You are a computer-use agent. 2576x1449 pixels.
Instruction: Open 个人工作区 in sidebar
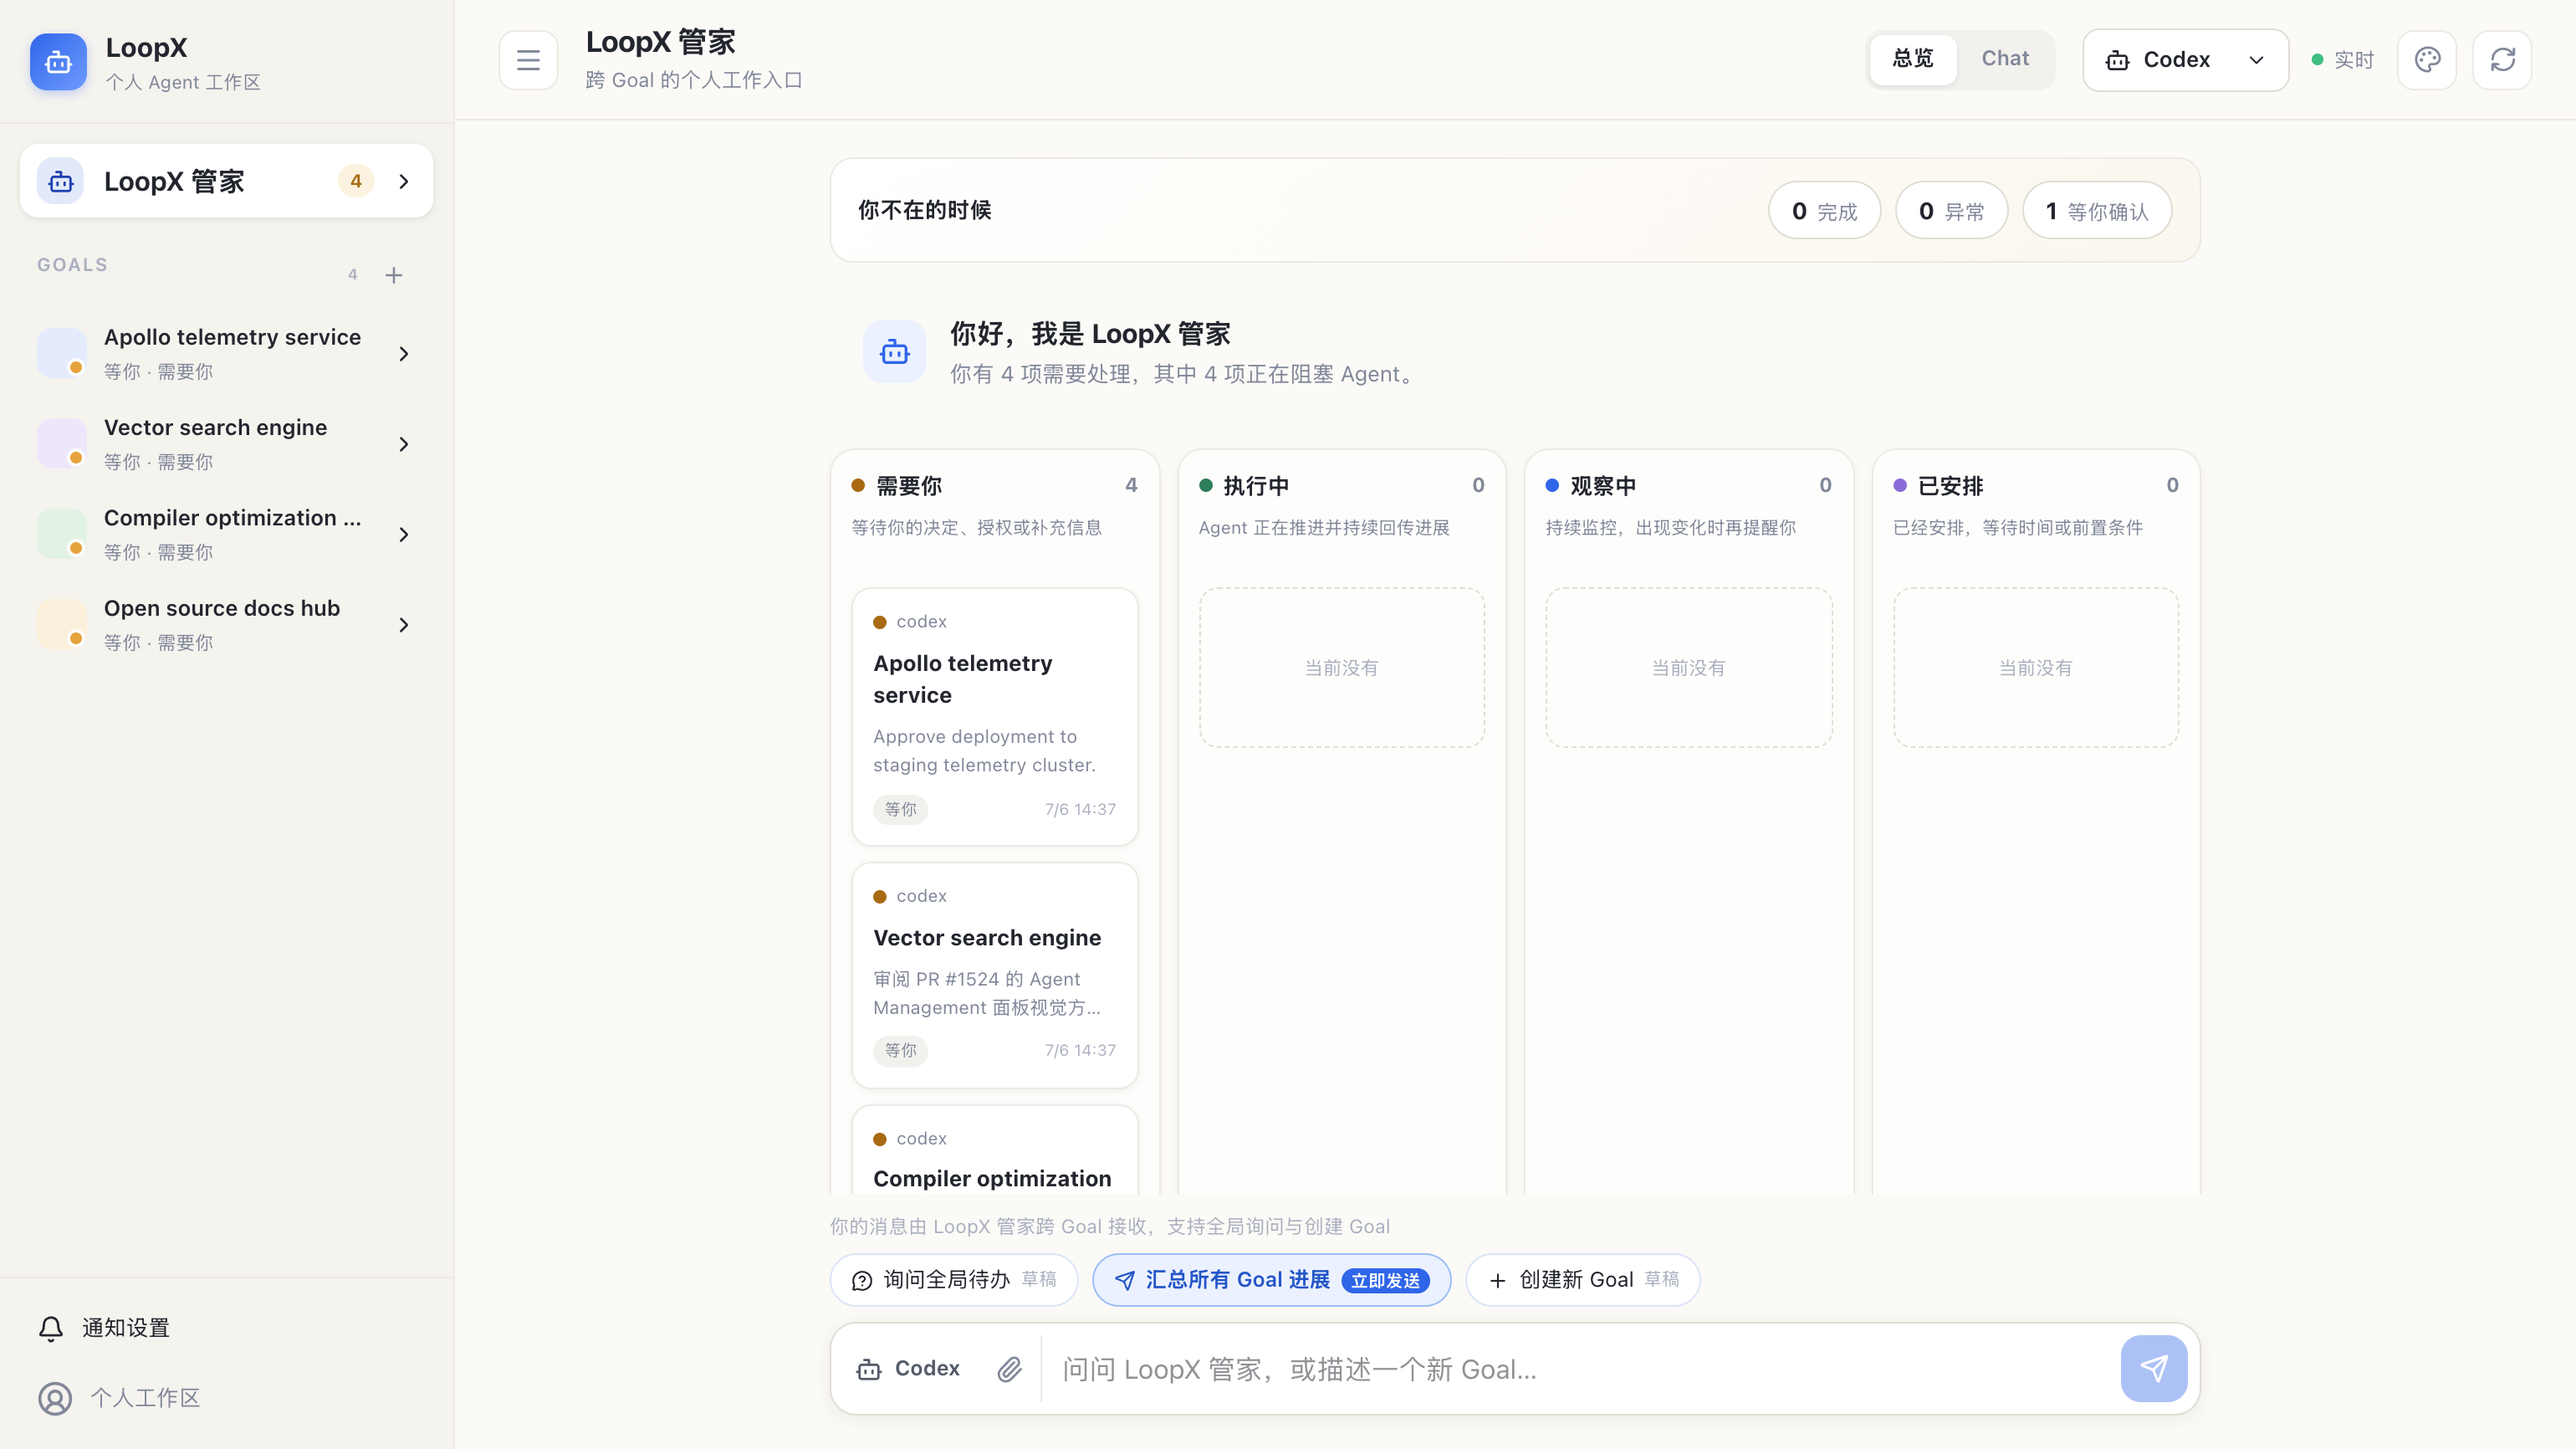coord(226,1398)
